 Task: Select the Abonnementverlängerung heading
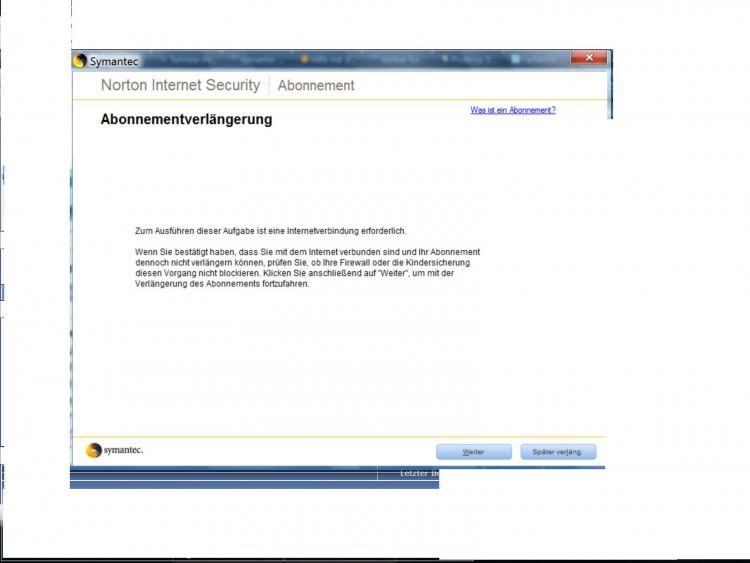[x=186, y=119]
